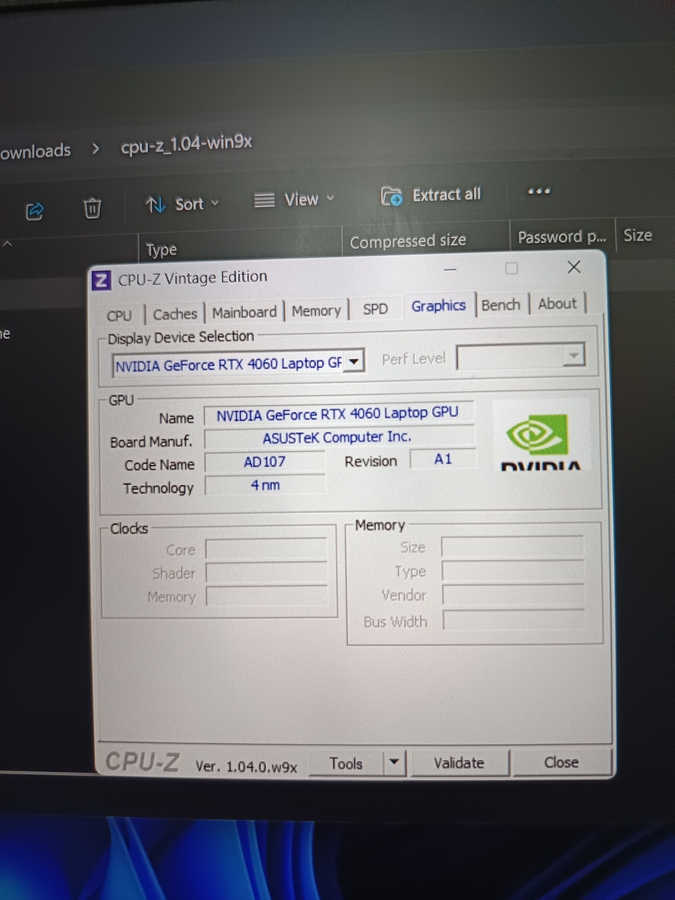Click the share icon in Explorer toolbar
This screenshot has height=900, width=675.
click(x=35, y=210)
